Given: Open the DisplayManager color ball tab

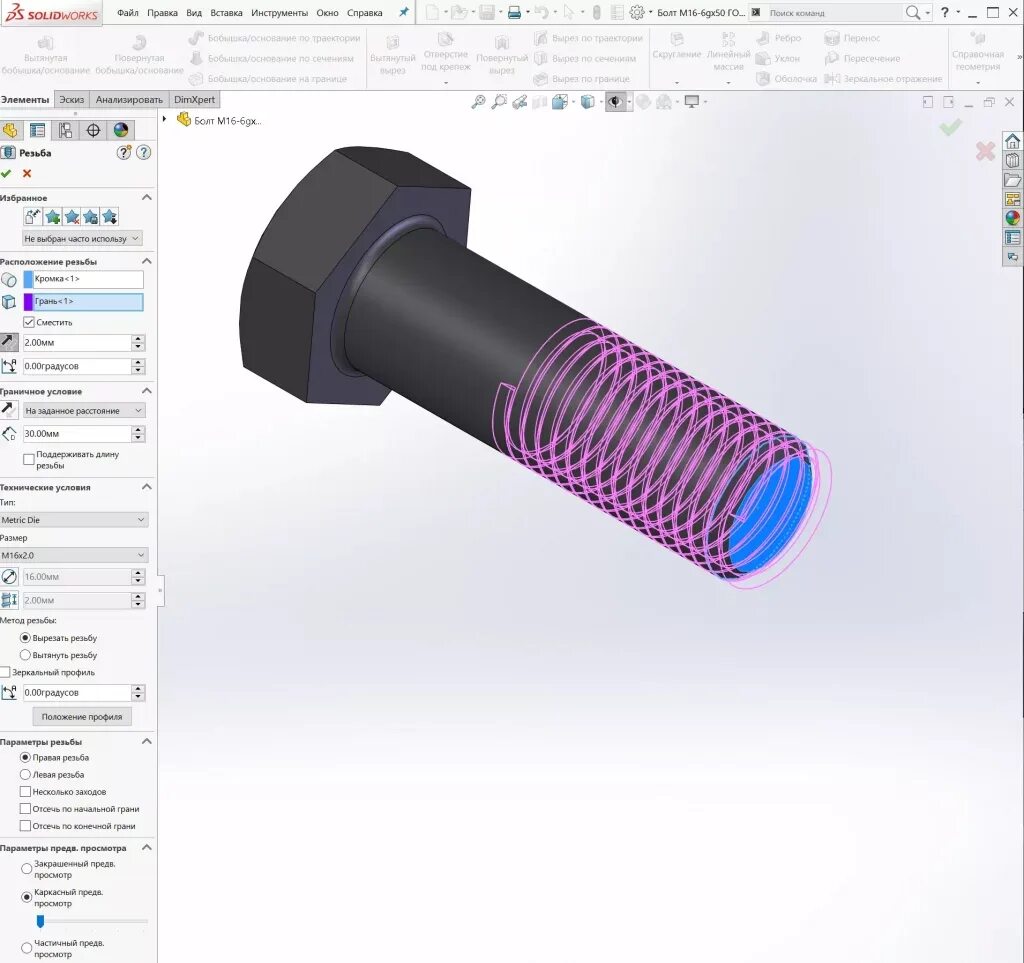Looking at the screenshot, I should (x=121, y=130).
